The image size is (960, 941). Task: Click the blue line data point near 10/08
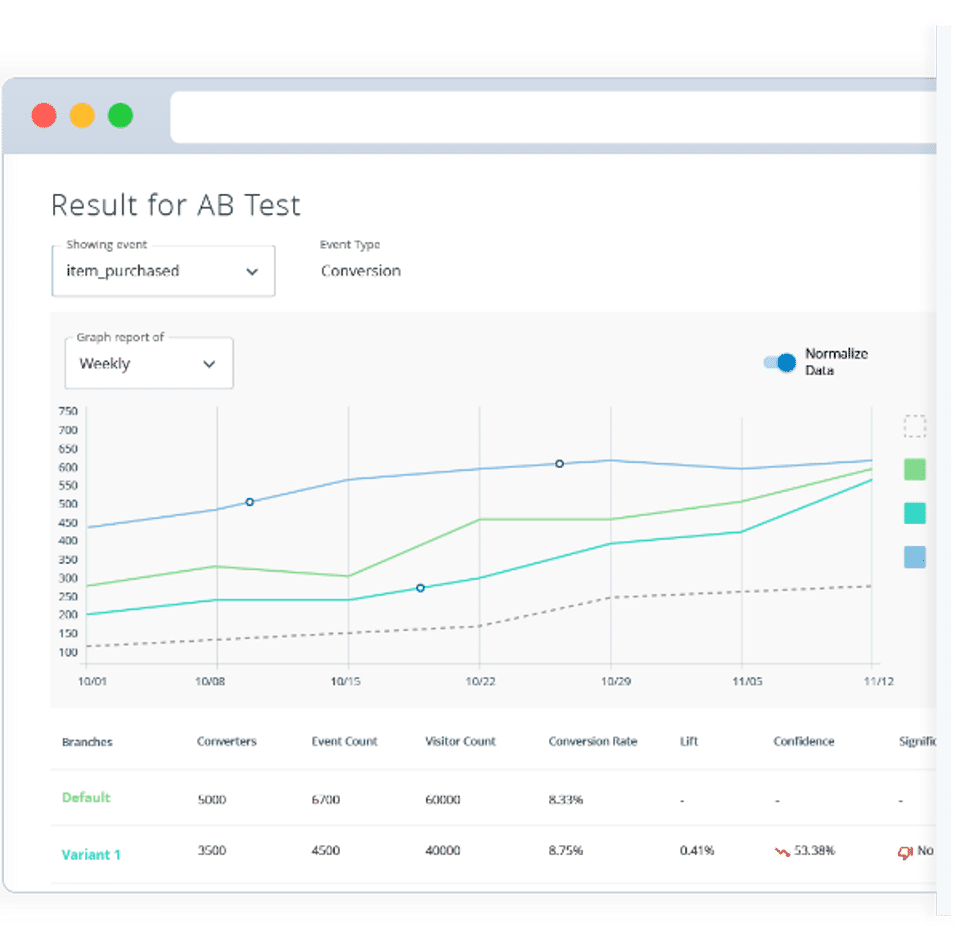pos(250,502)
